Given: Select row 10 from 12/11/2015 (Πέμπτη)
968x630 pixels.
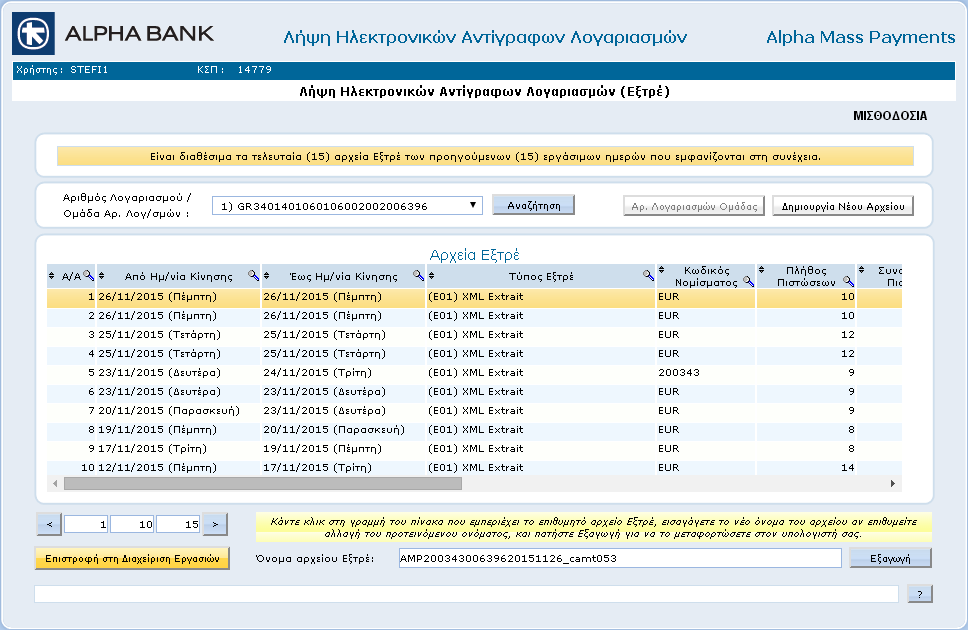Looking at the screenshot, I should click(x=474, y=468).
